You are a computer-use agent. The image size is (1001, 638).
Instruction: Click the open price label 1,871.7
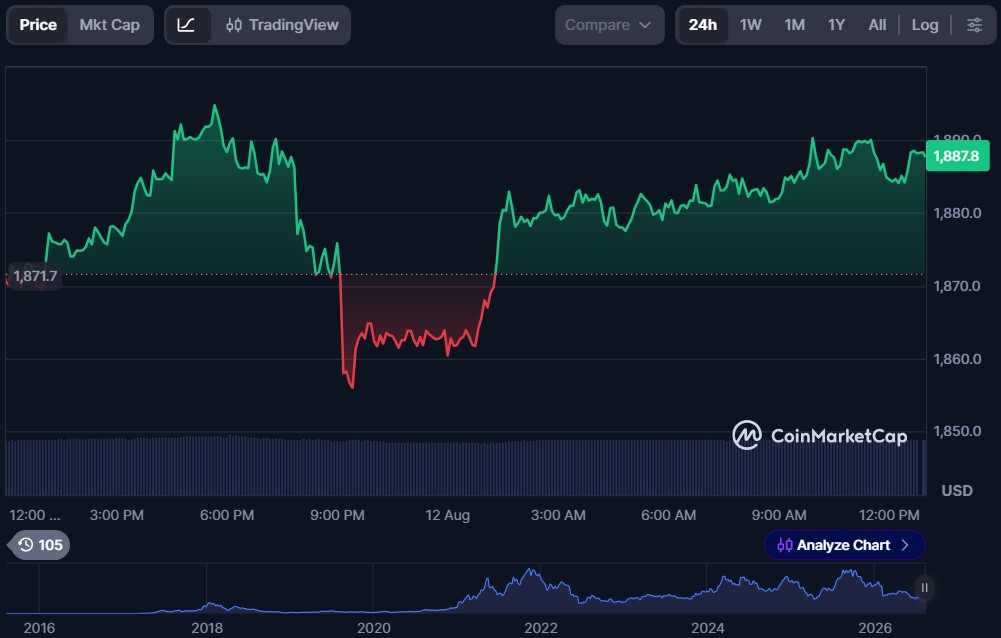click(x=35, y=276)
